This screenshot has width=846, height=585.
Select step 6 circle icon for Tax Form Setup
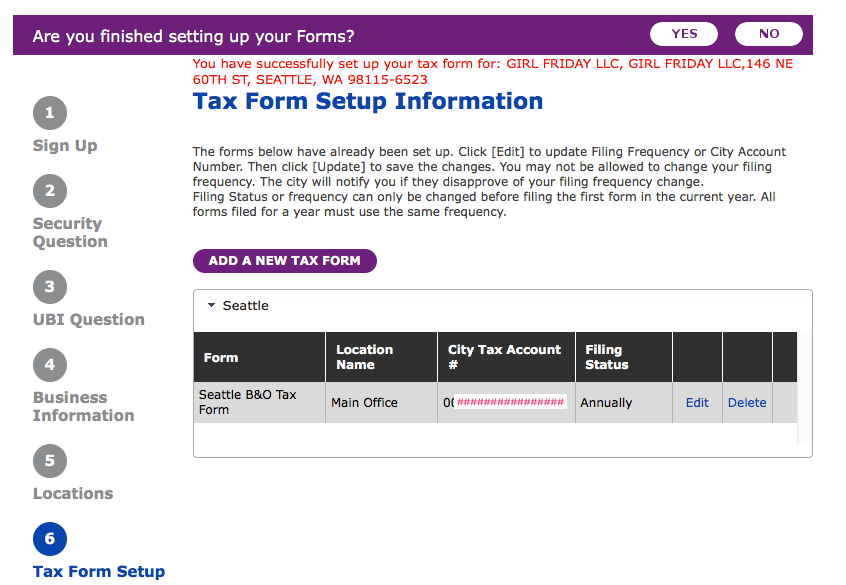click(x=50, y=539)
